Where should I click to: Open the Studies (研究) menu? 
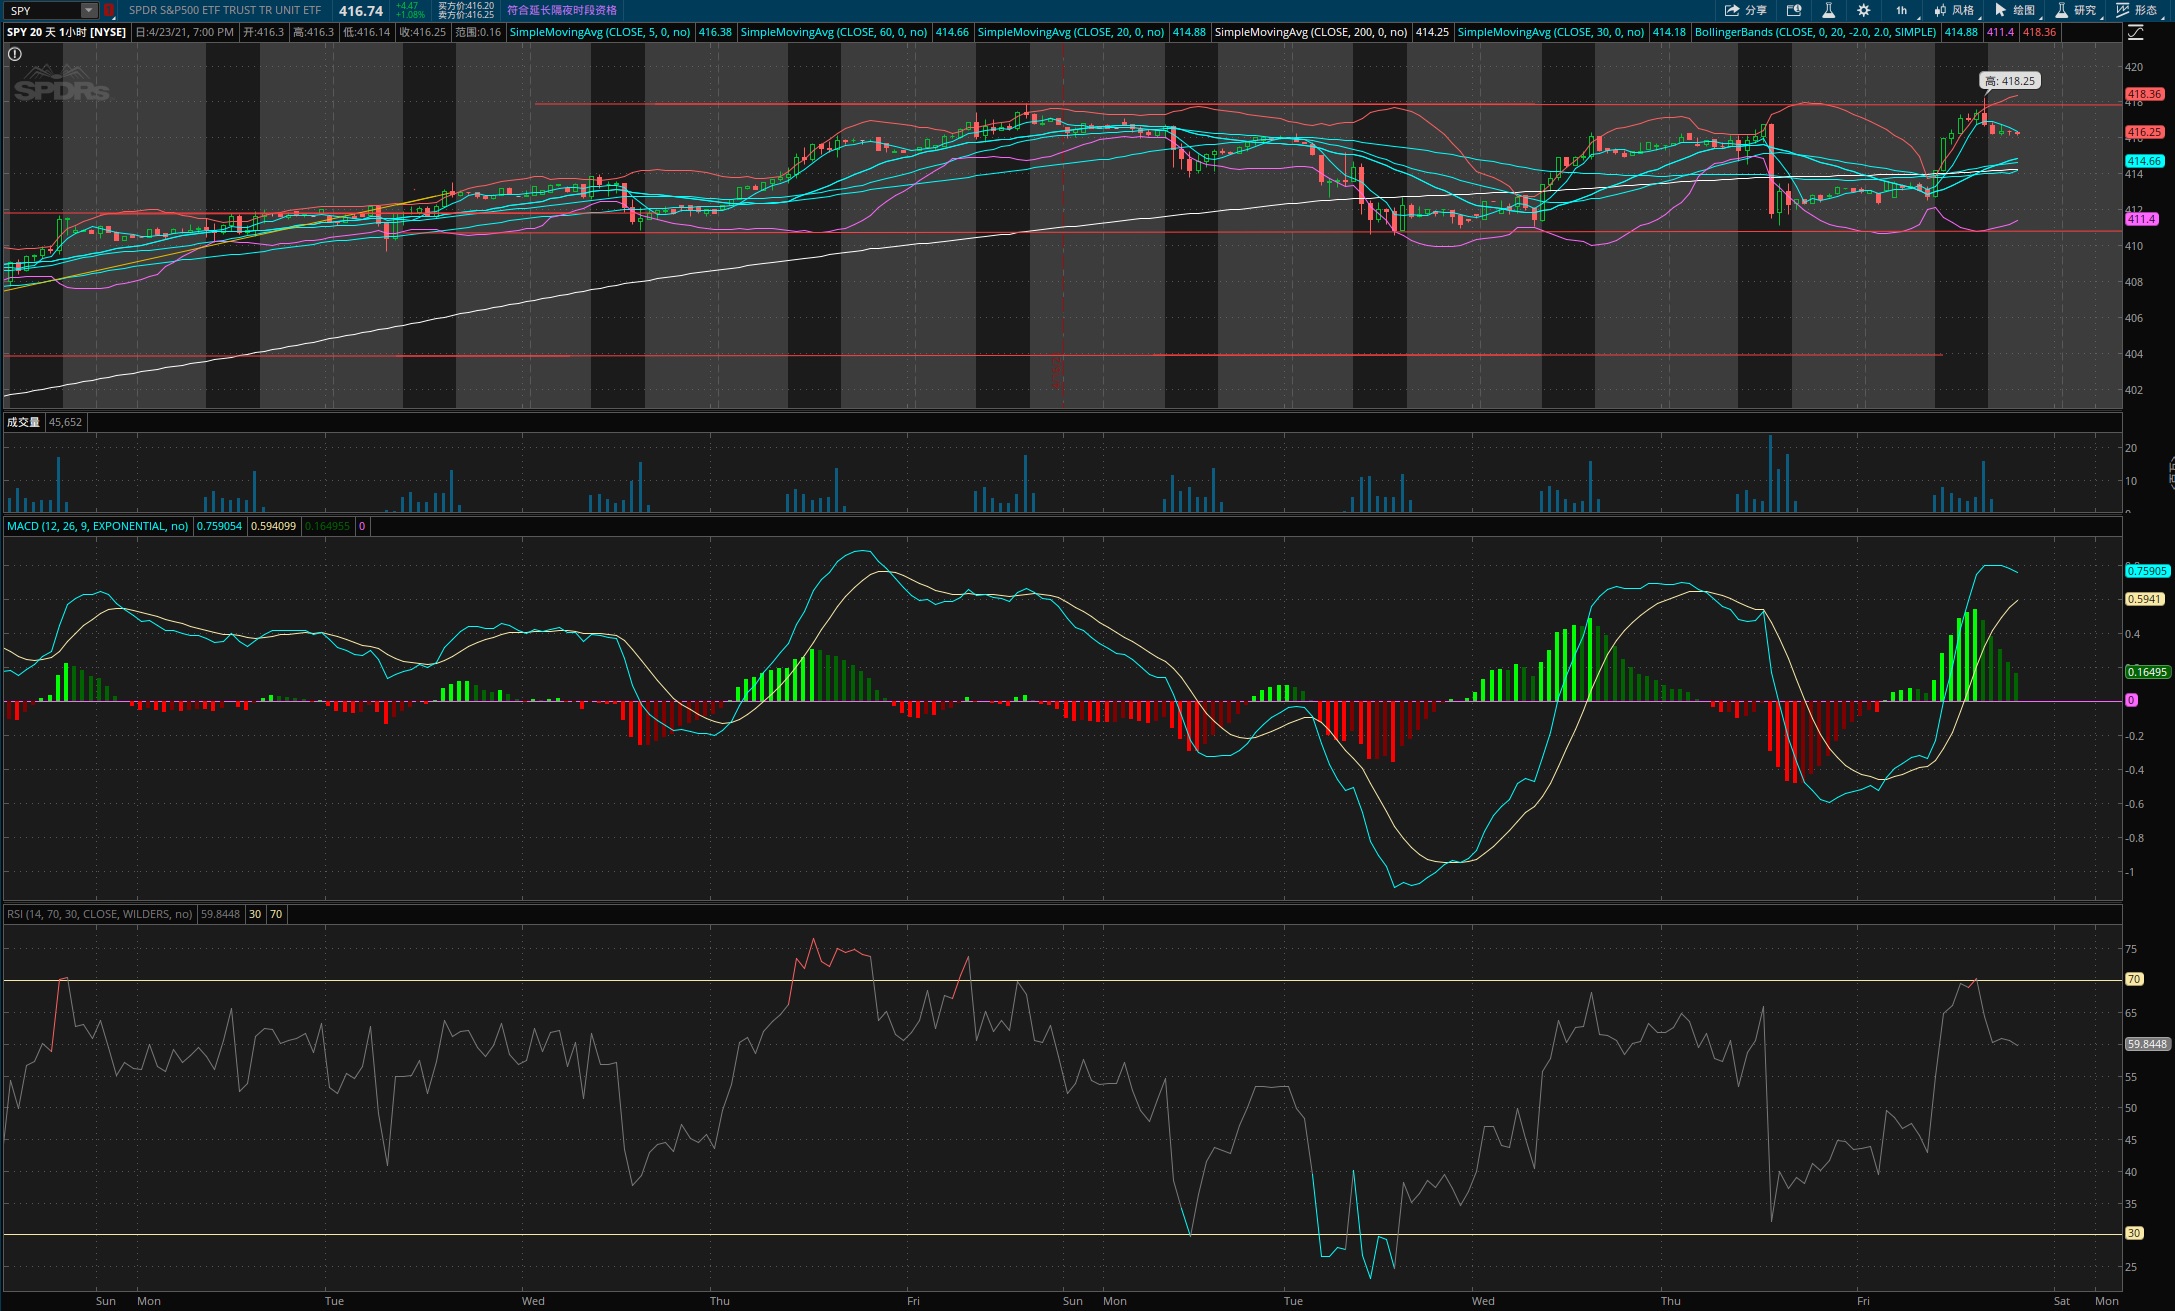tap(2075, 10)
